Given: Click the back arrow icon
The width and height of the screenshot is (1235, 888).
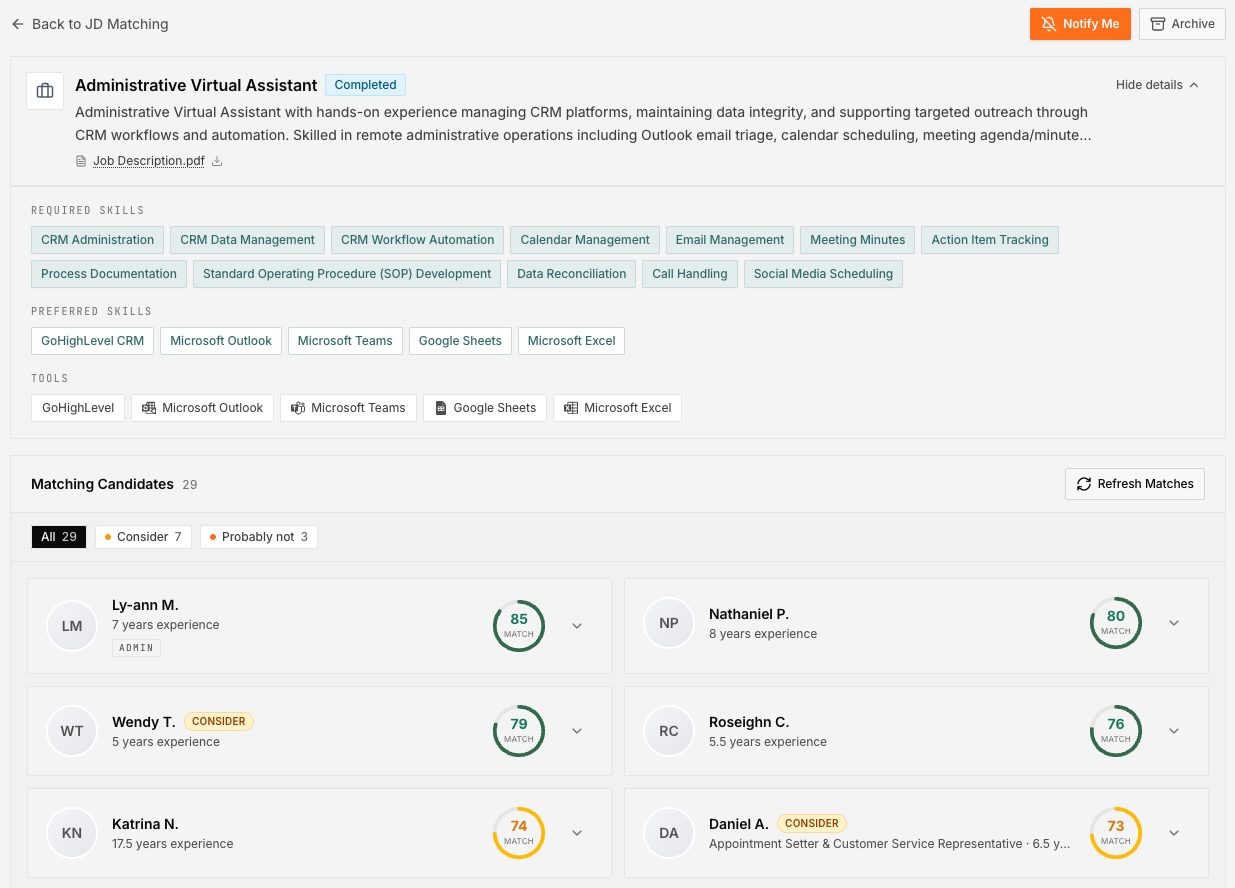Looking at the screenshot, I should tap(18, 24).
